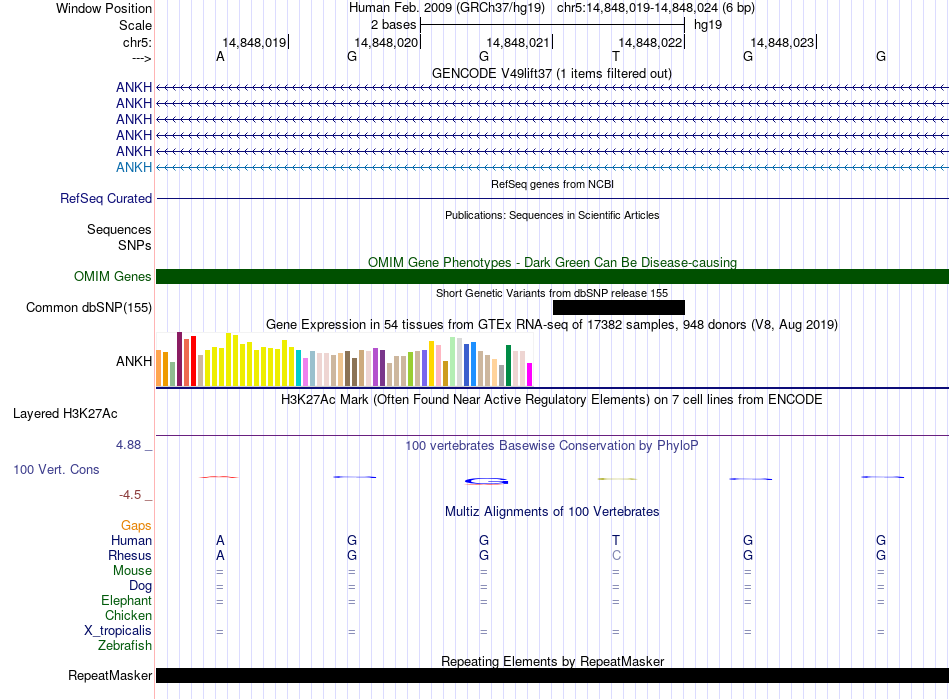The width and height of the screenshot is (950, 699).
Task: Click base T in the Human alignment row
Action: (x=616, y=540)
